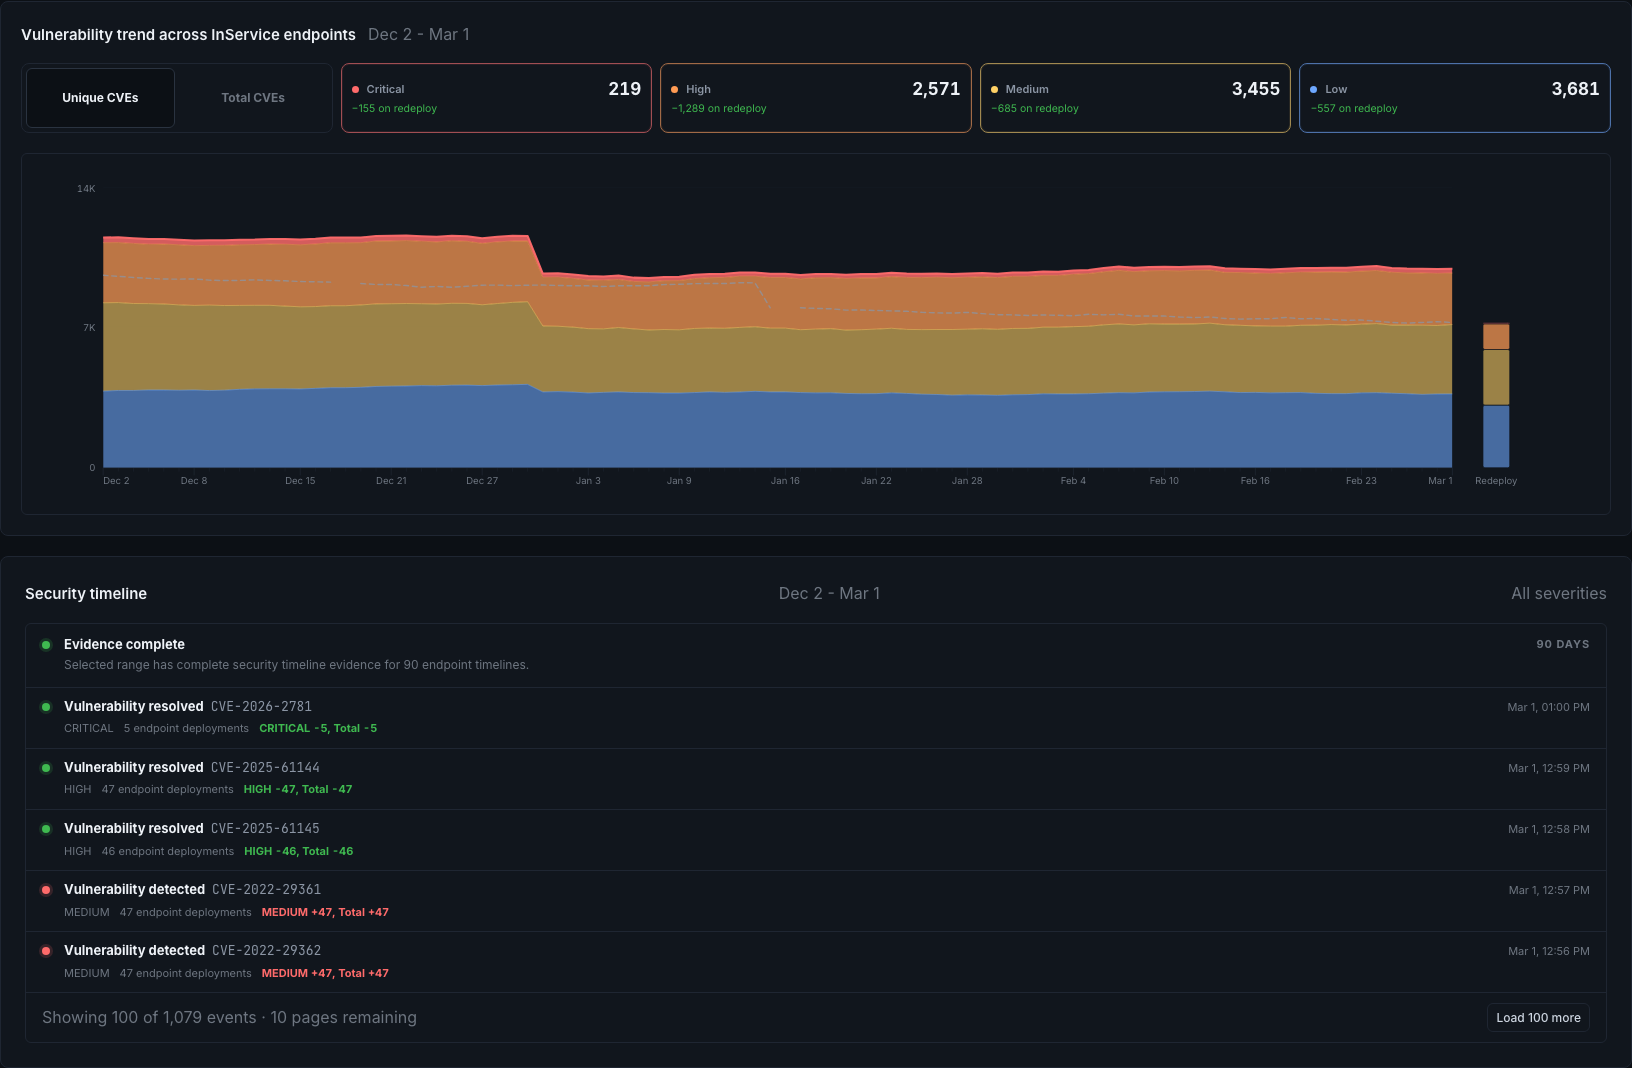The width and height of the screenshot is (1632, 1068).
Task: Click the red dot for CVE-2022-29362
Action: click(x=46, y=951)
